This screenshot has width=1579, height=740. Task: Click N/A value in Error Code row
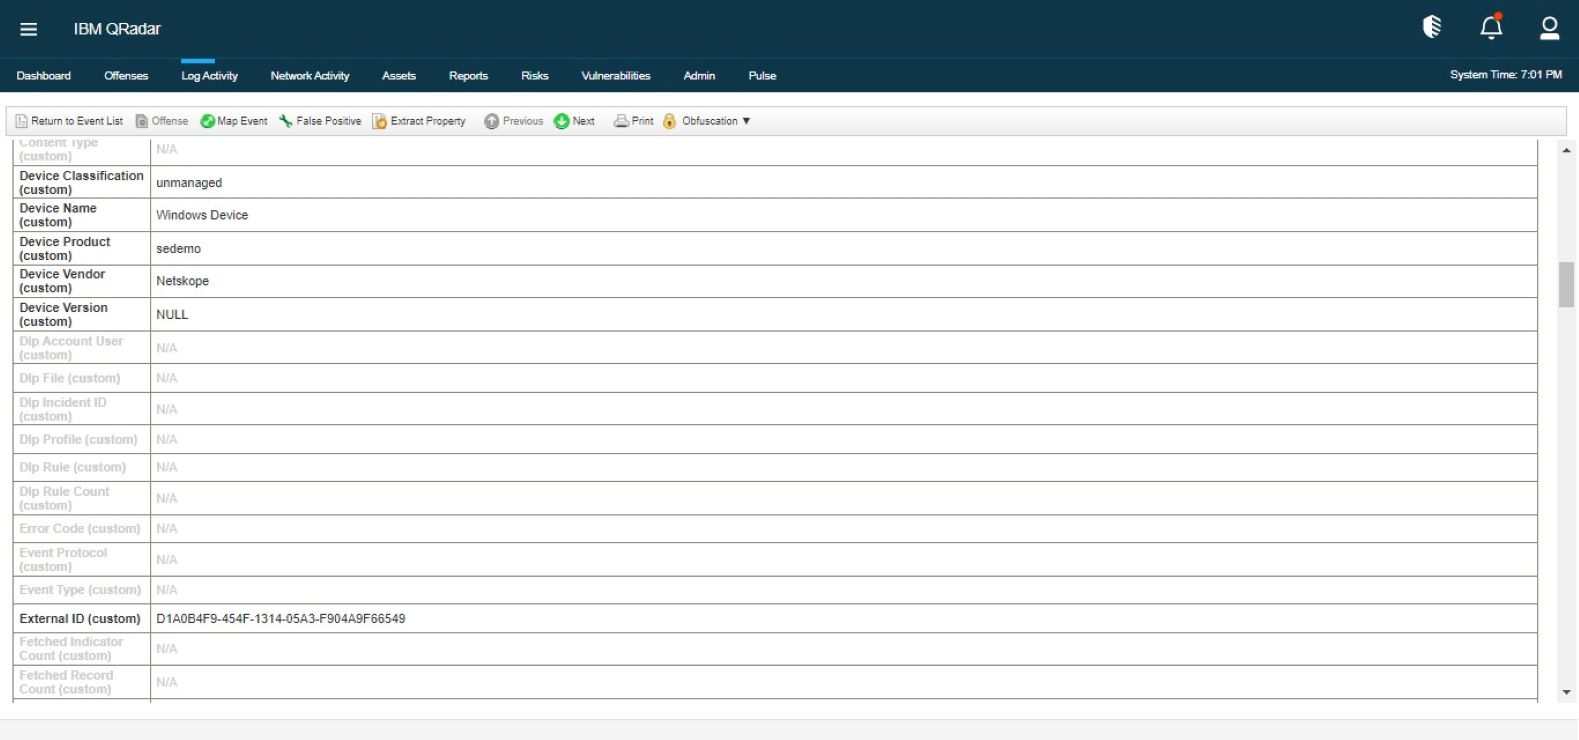tap(167, 528)
